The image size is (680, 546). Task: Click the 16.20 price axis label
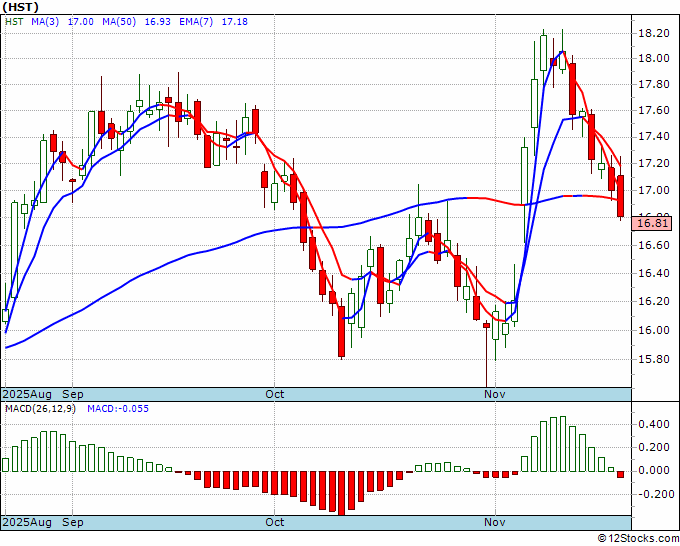tap(654, 301)
